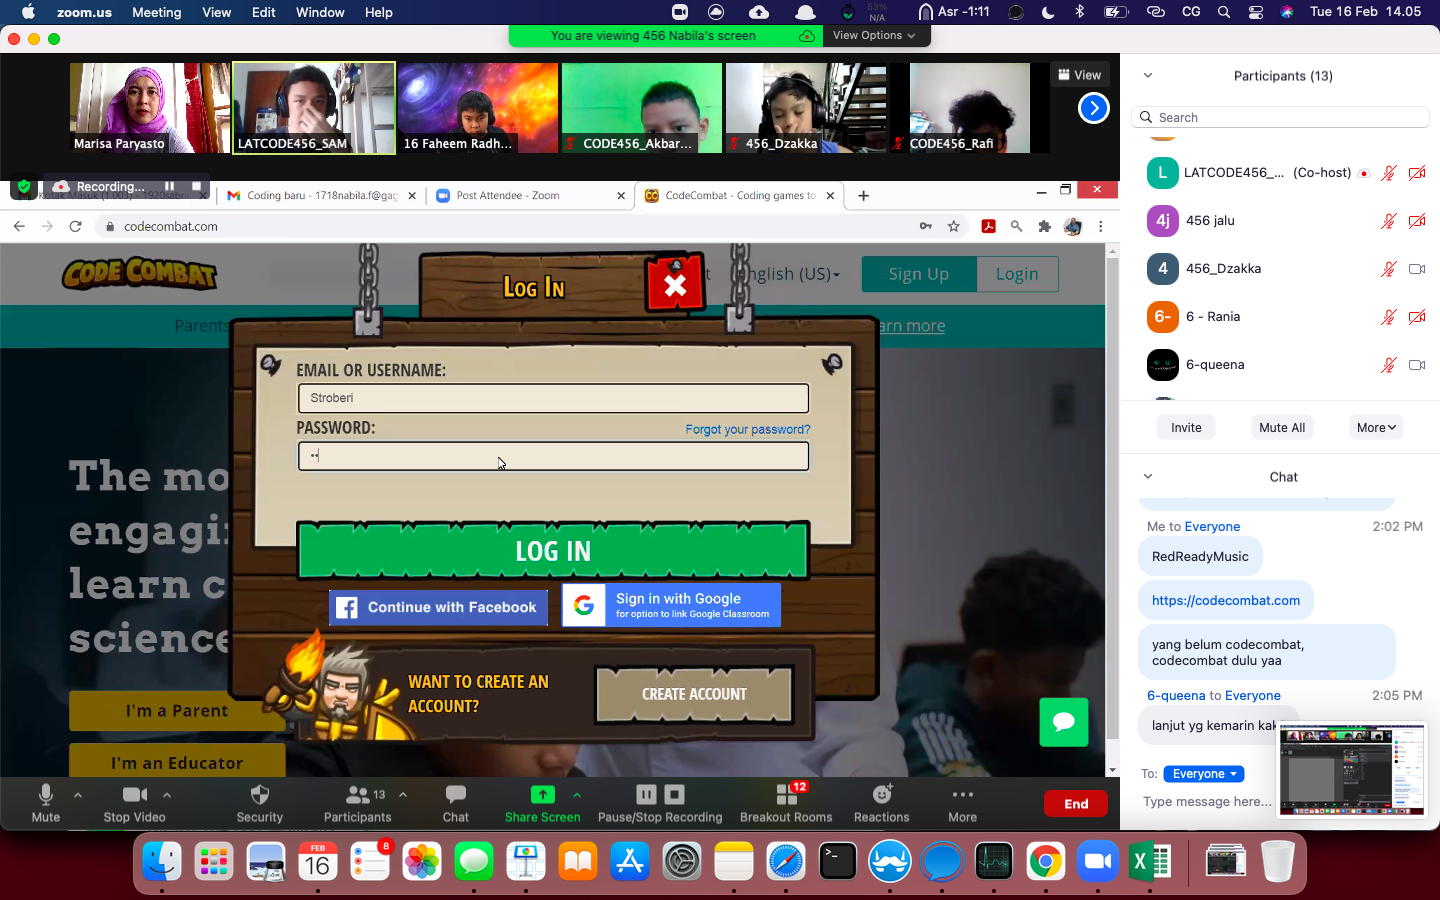Click green chat bubble widget on CodeCombat

(1064, 721)
